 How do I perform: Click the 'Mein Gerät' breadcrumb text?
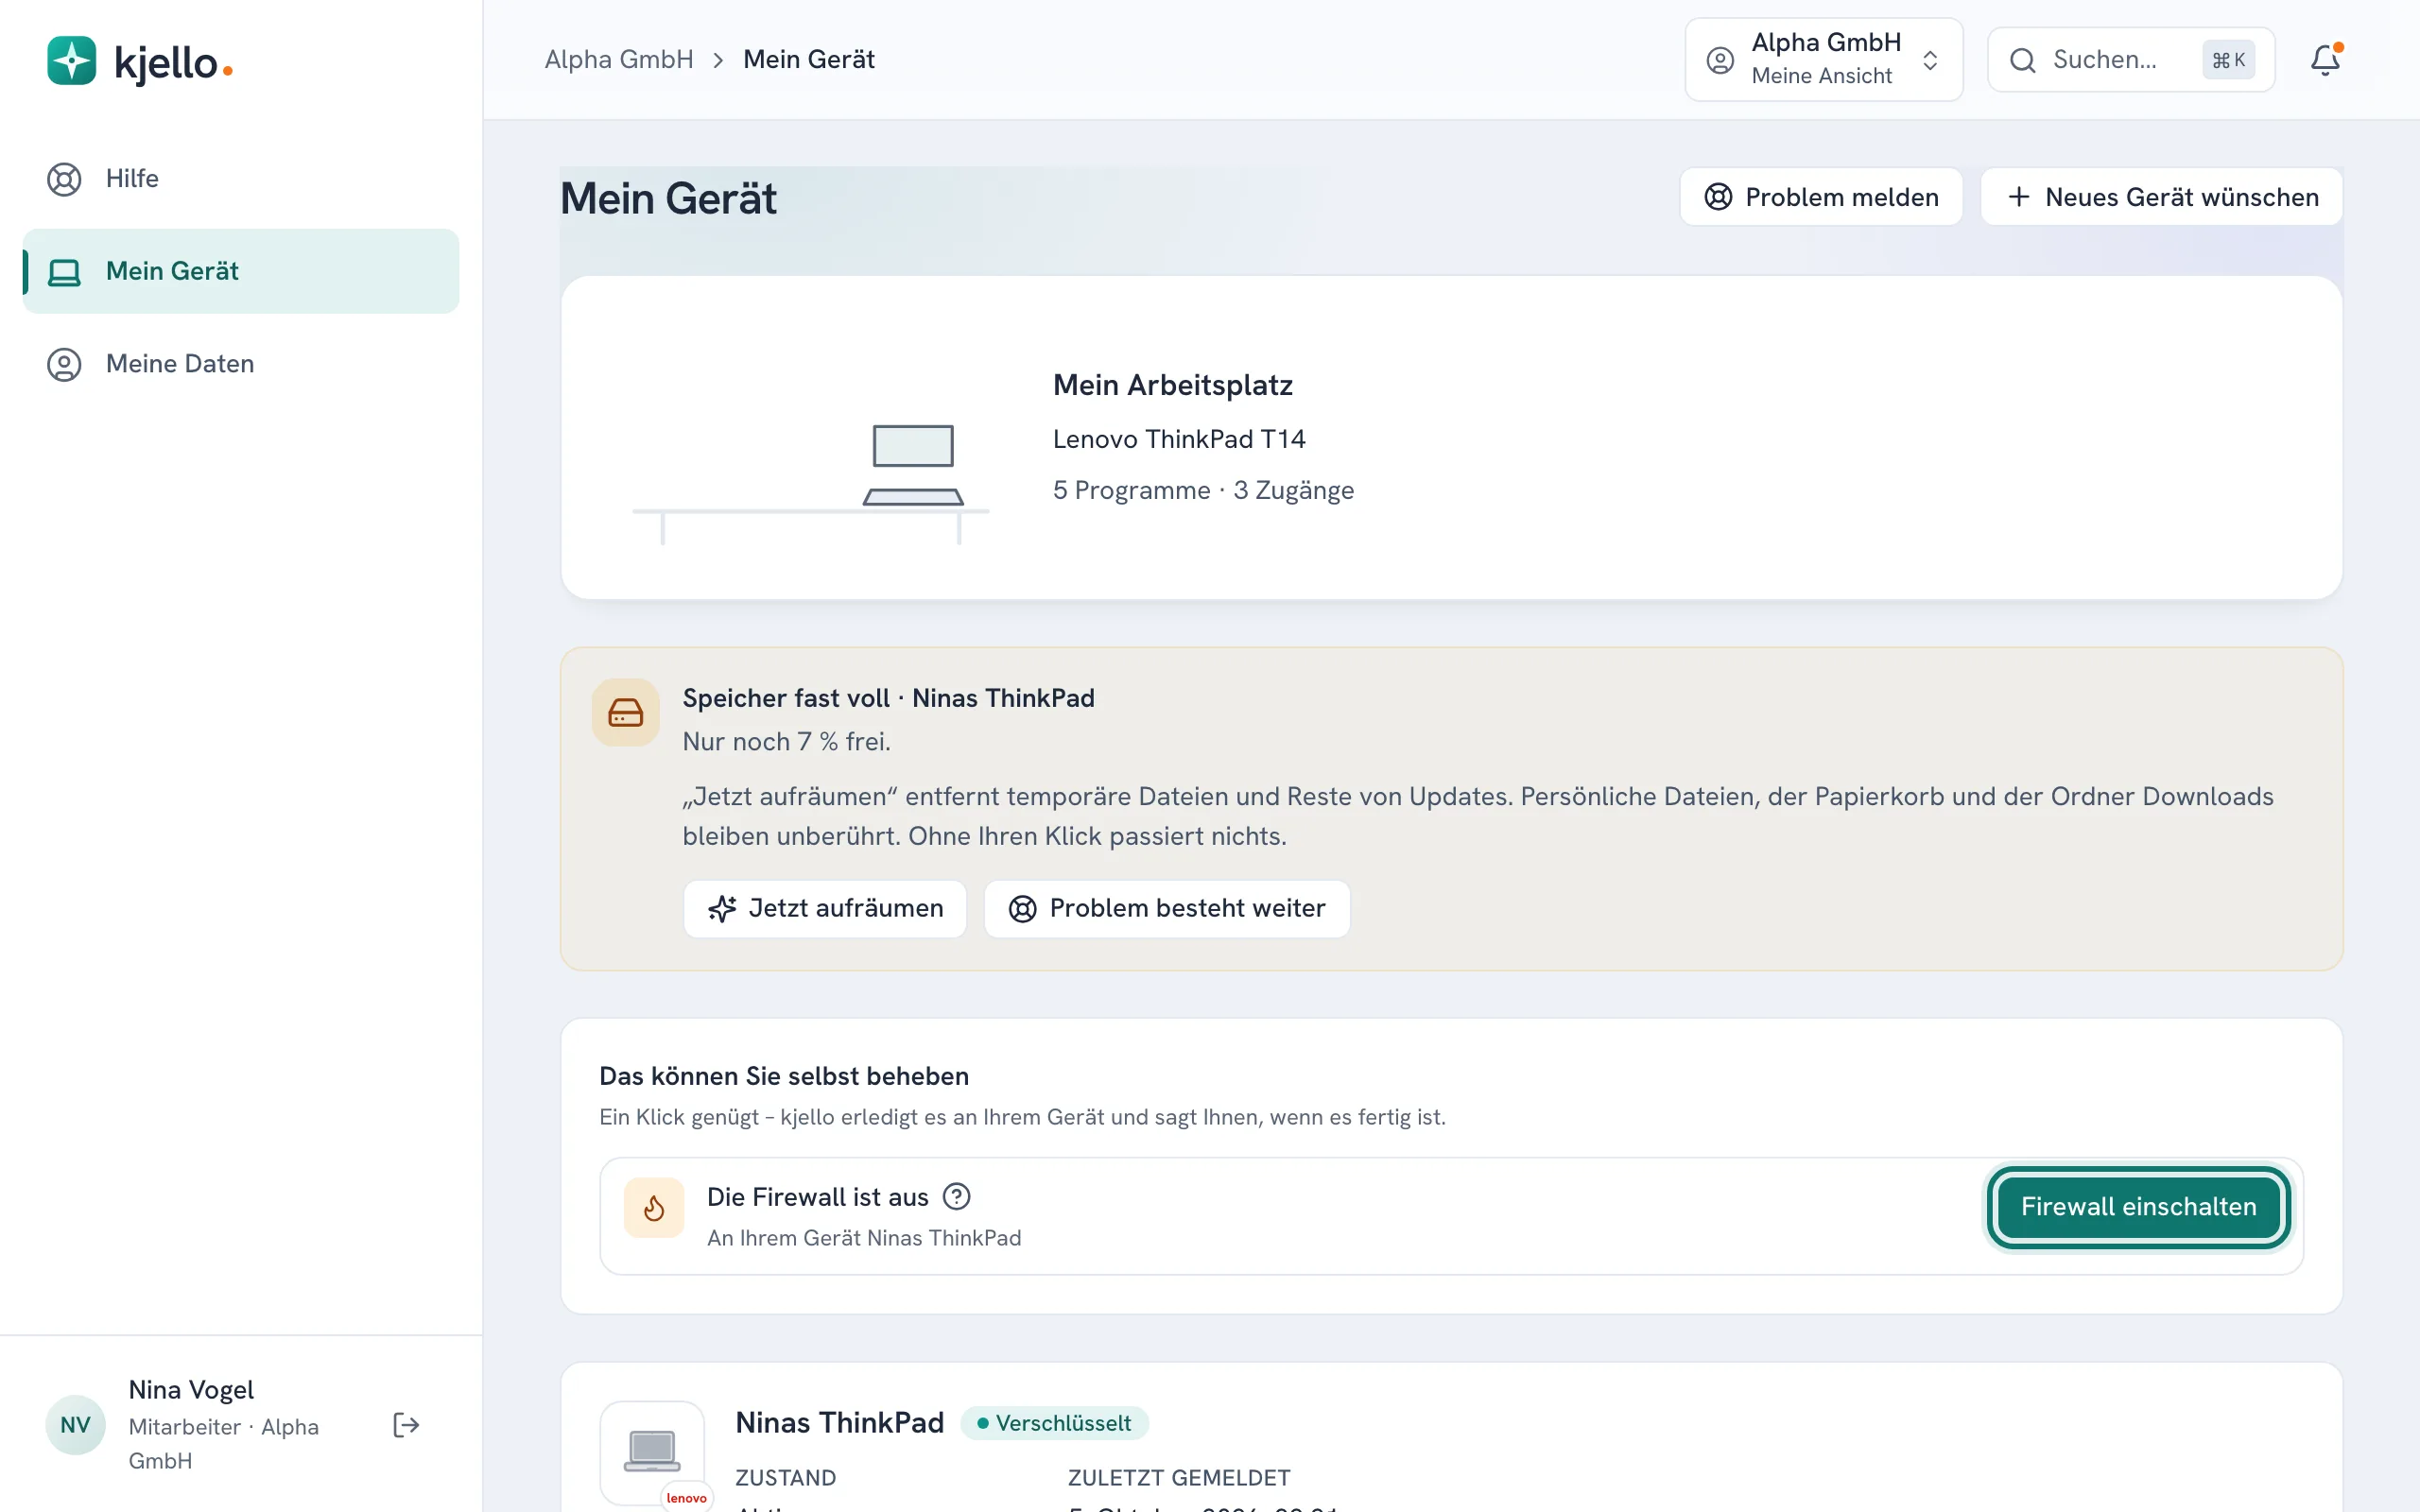[x=809, y=60]
